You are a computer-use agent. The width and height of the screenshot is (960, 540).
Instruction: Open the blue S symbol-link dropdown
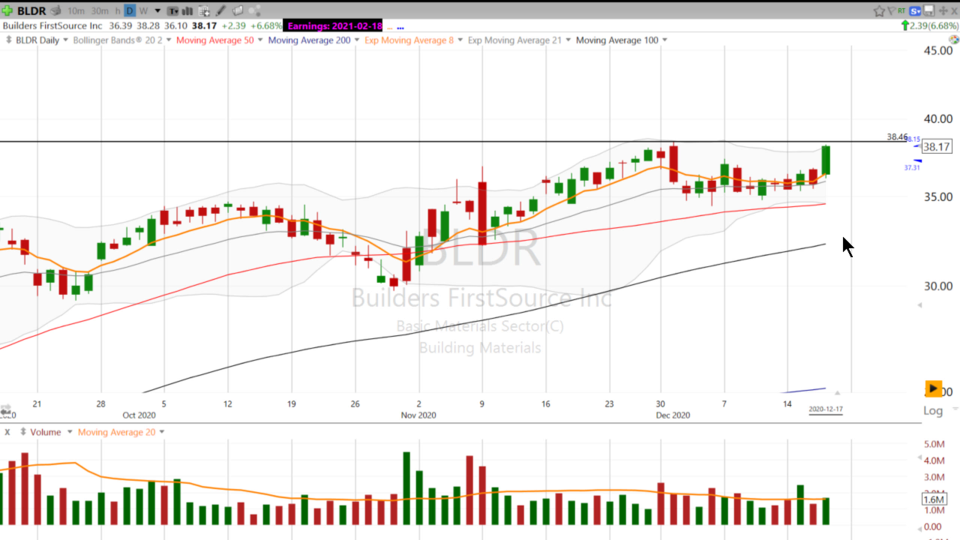tap(915, 11)
